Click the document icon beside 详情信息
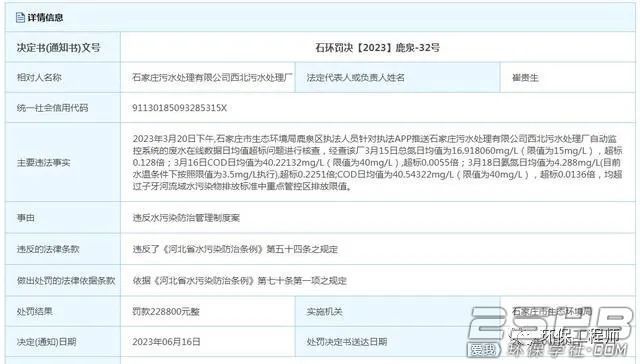This screenshot has width=640, height=364. coord(20,18)
